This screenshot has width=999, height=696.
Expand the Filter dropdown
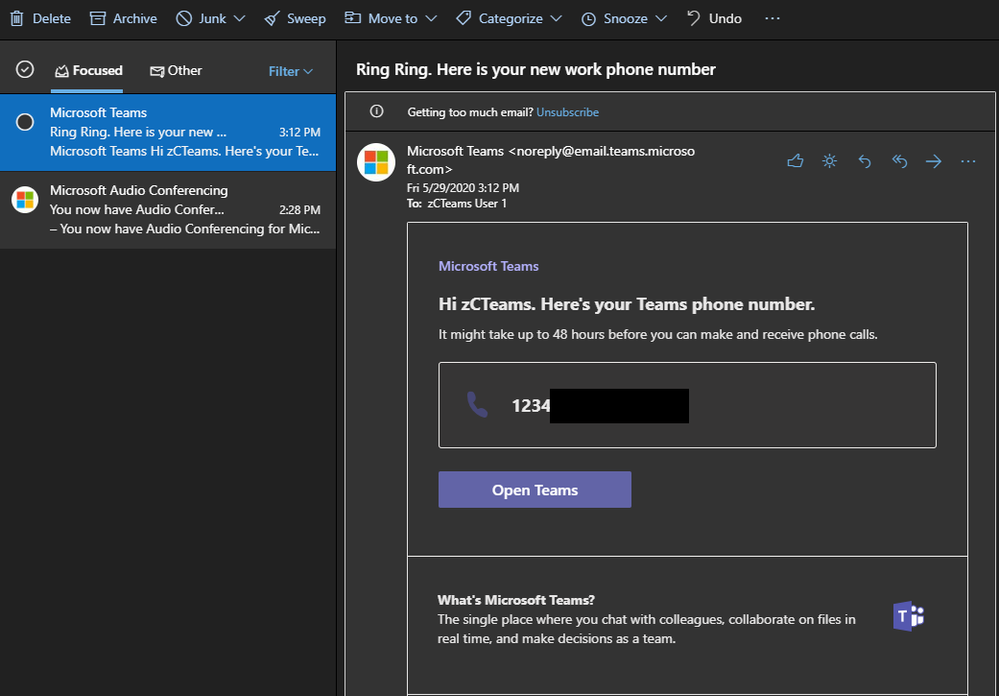point(291,71)
